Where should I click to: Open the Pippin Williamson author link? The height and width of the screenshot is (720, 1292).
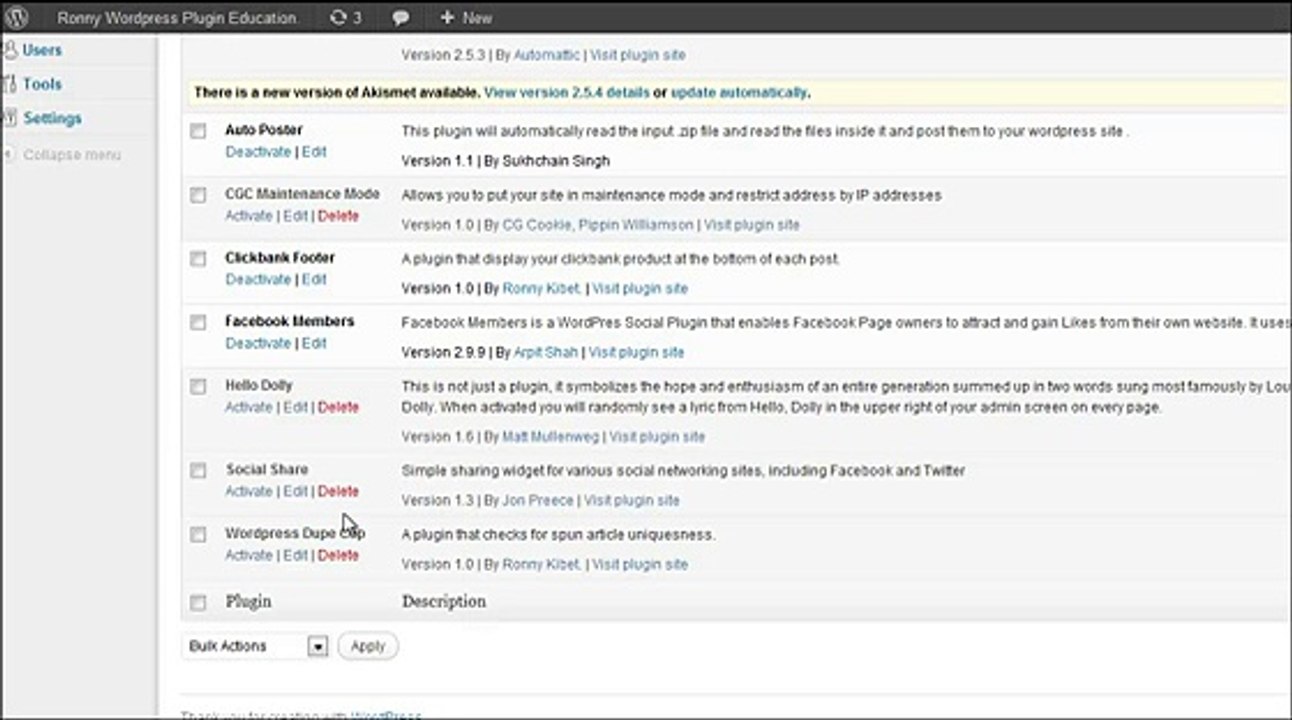pos(635,225)
